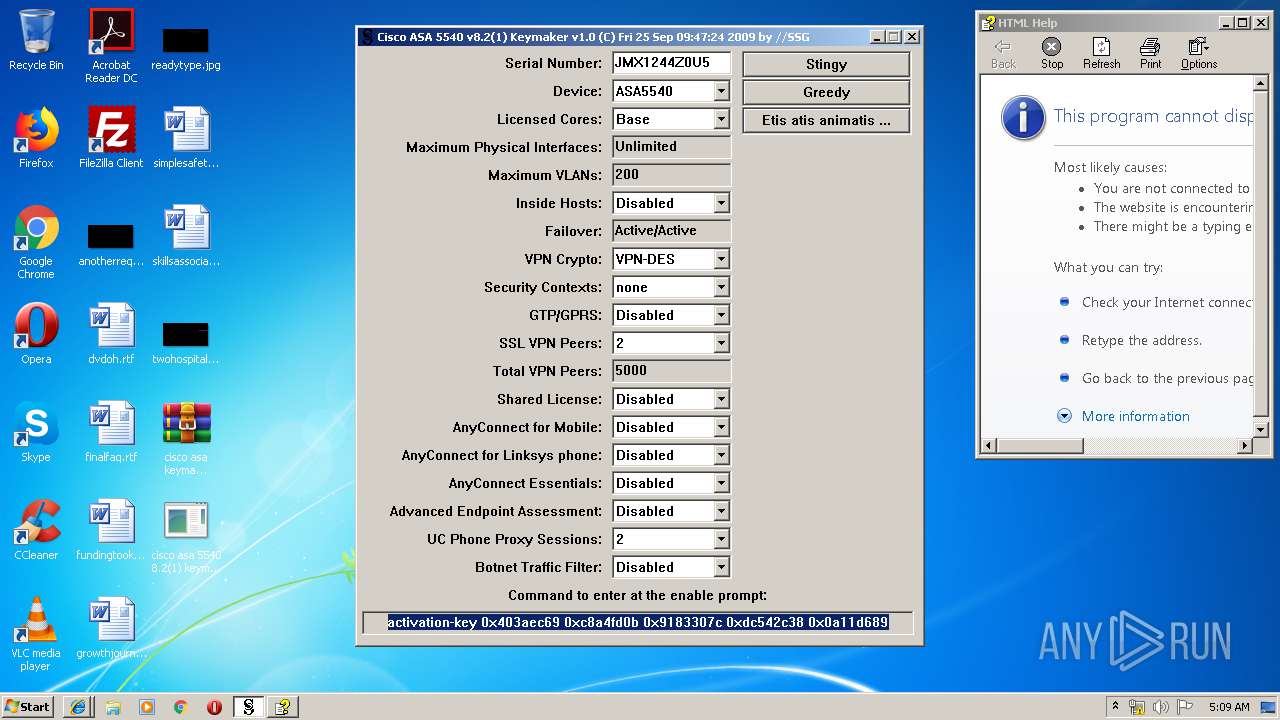Launch VLC media player shortcut

coord(36,633)
